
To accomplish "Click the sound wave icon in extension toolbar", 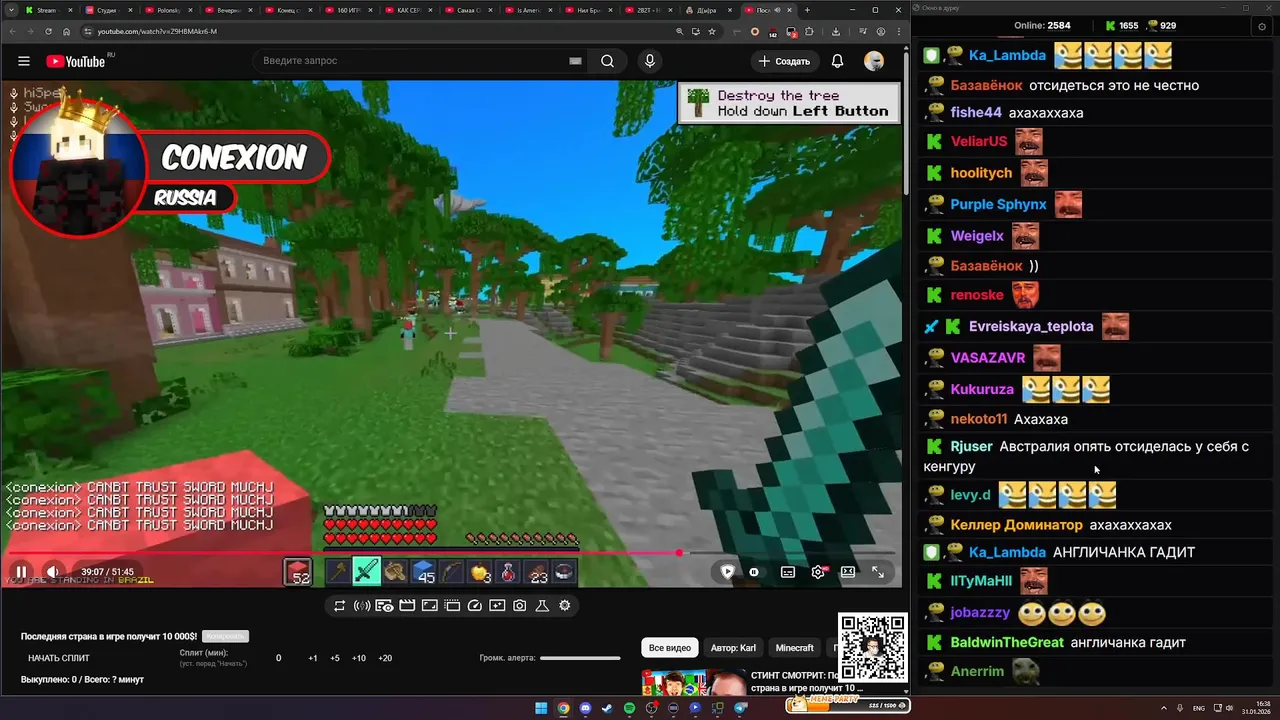I will [362, 606].
